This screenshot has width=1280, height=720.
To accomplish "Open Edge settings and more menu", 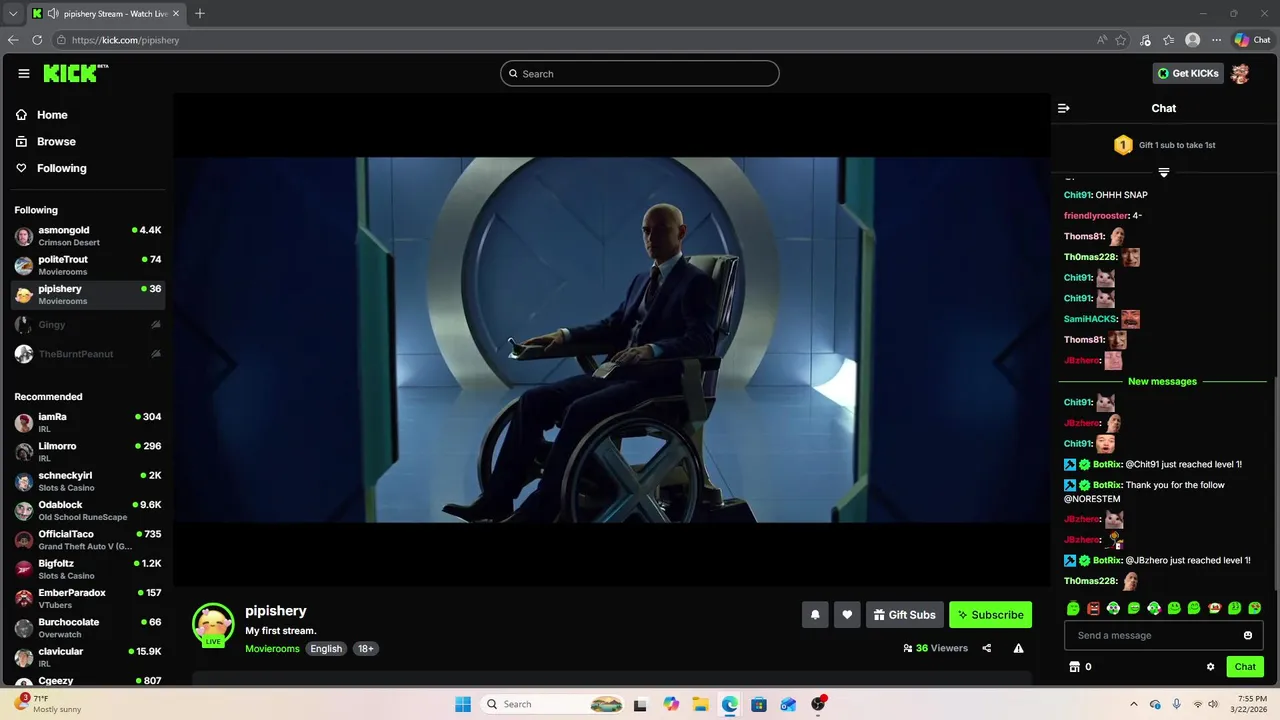I will tap(1216, 40).
